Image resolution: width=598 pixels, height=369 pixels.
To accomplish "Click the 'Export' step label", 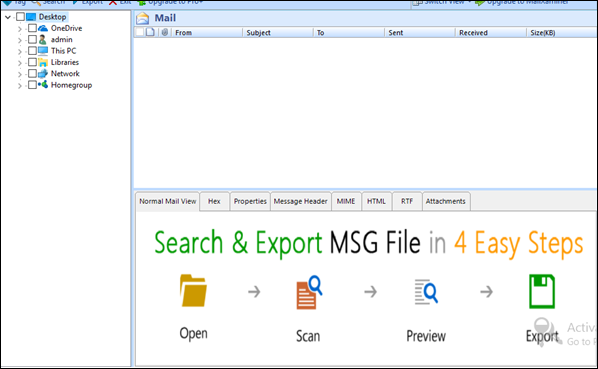I will point(542,336).
